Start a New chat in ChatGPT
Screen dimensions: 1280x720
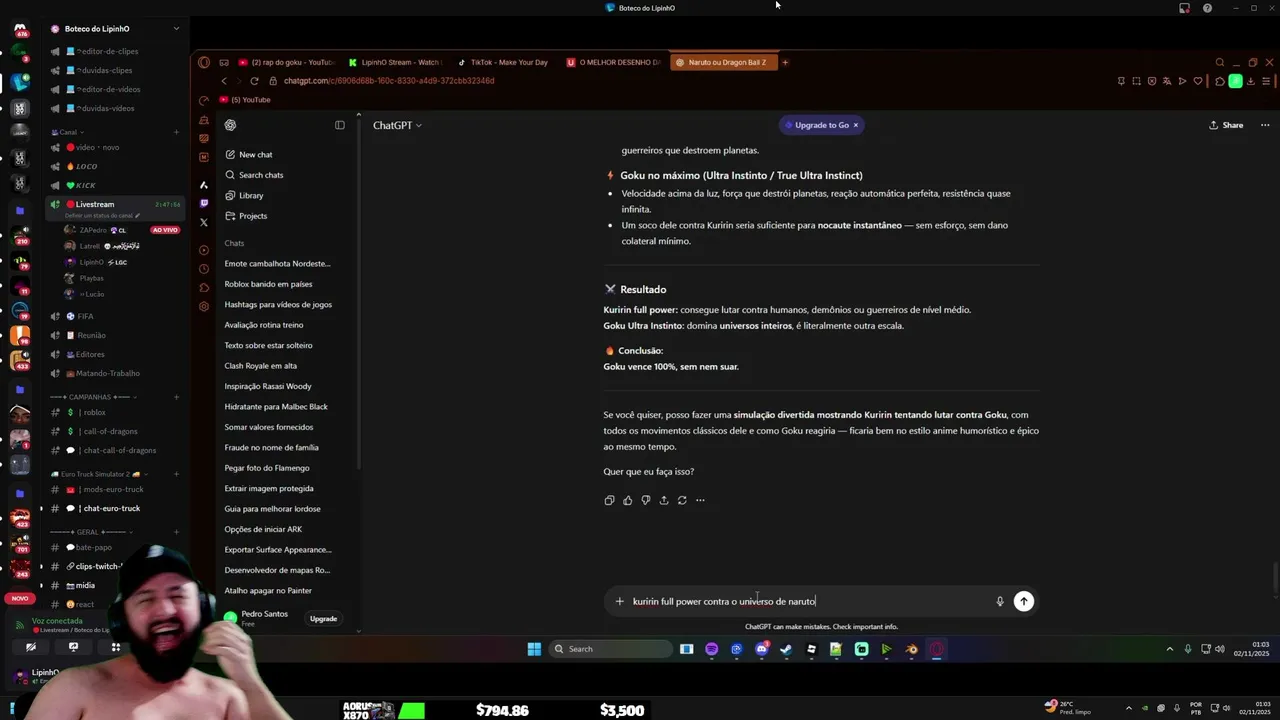pos(249,154)
